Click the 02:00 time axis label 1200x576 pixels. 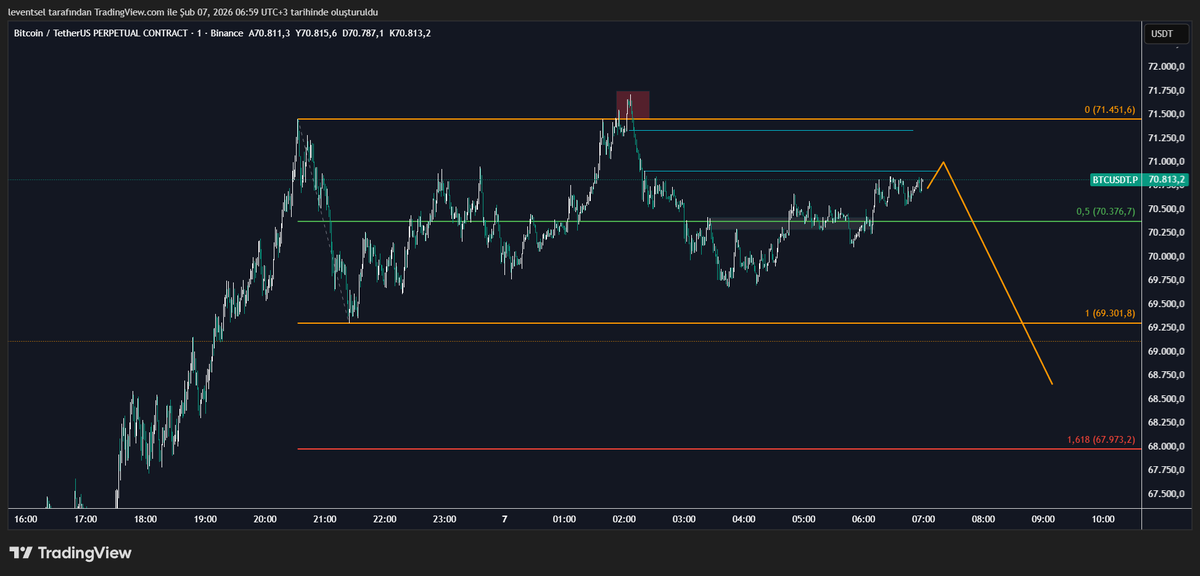(625, 519)
